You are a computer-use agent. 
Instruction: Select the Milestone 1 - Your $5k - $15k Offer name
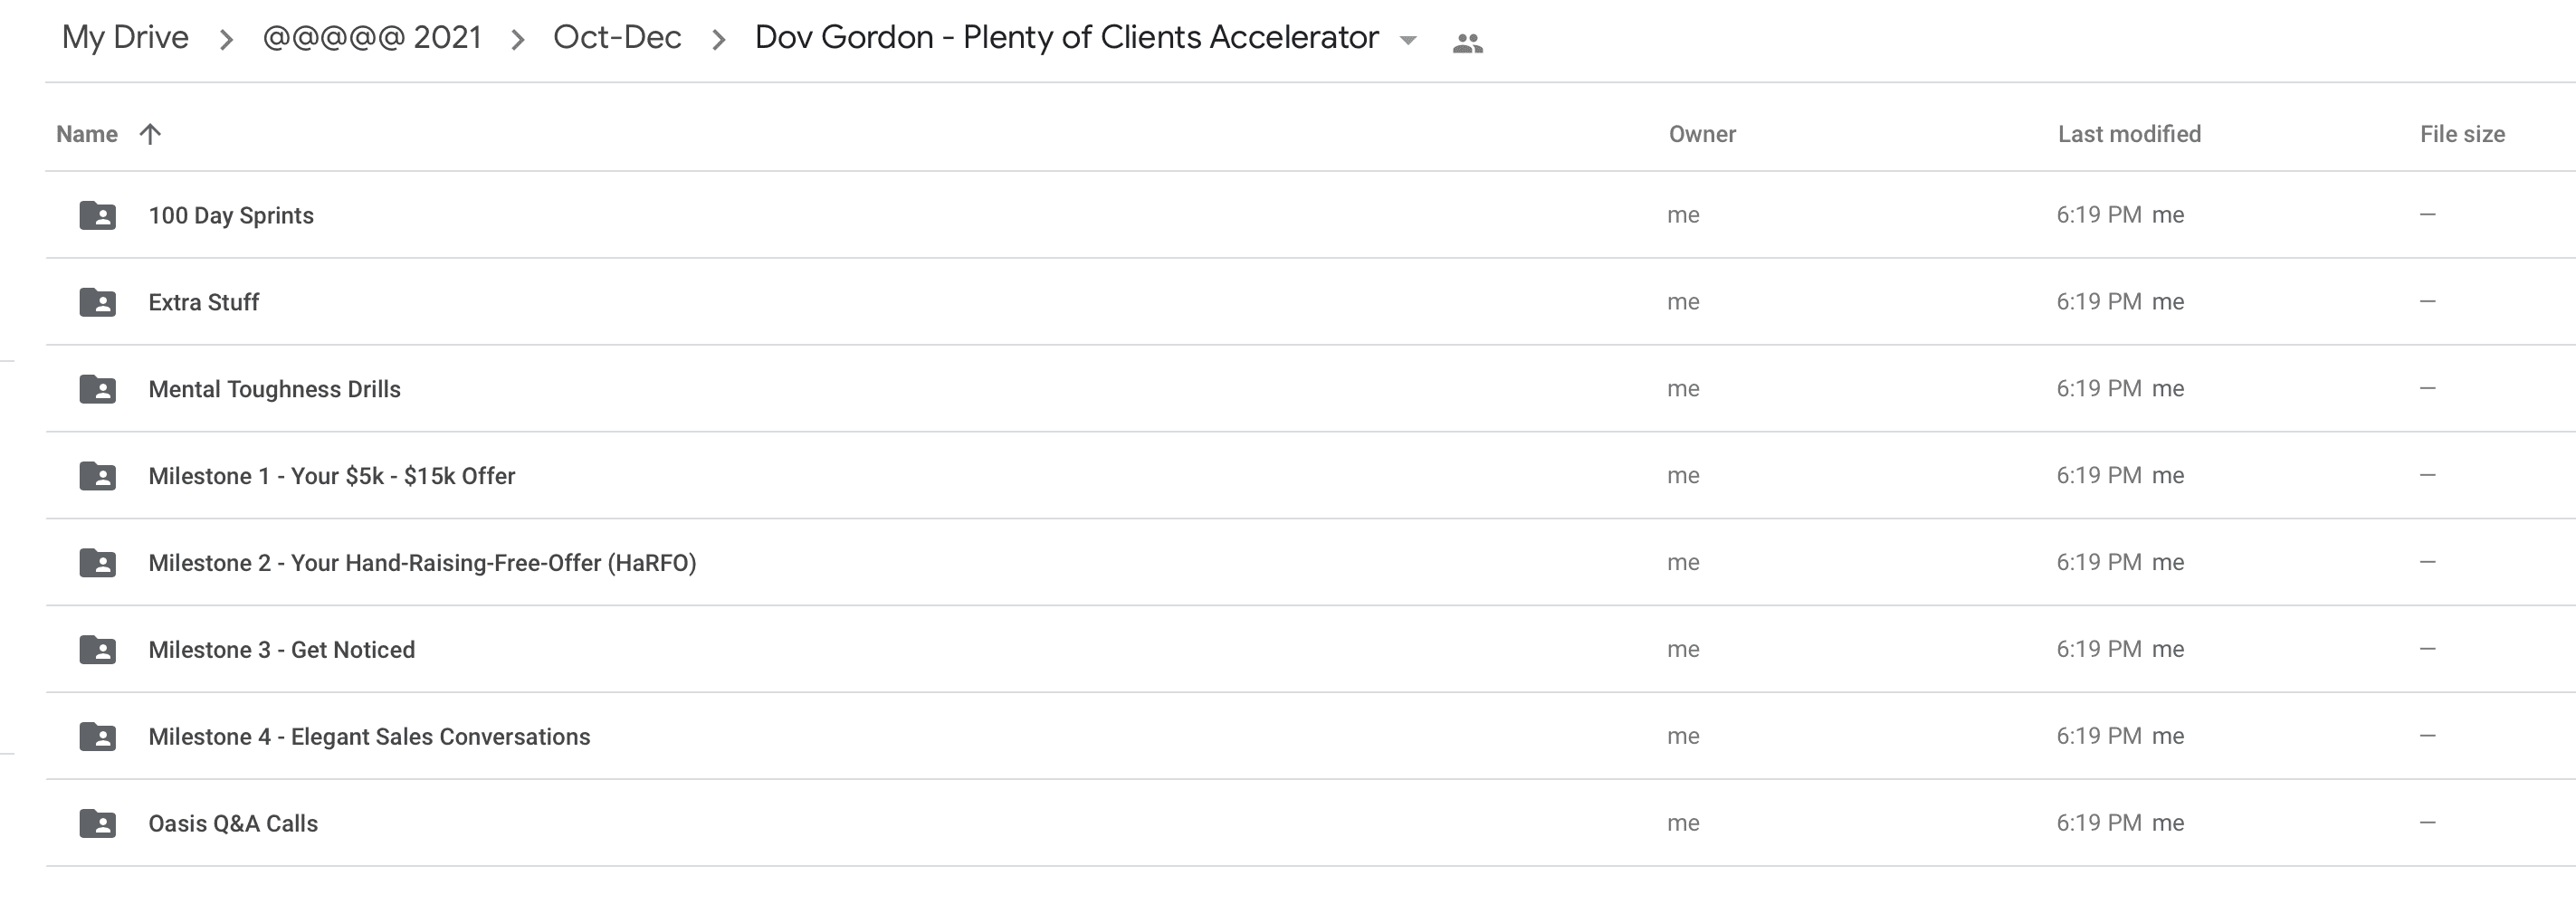332,476
